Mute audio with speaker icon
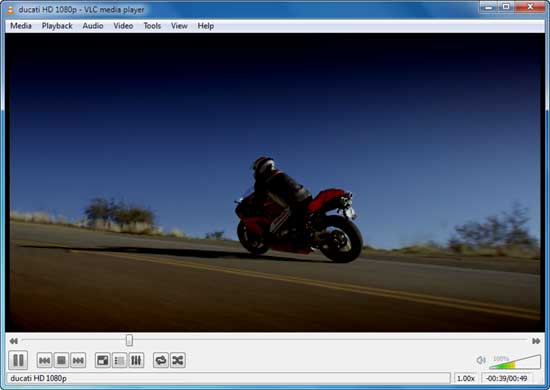 (x=481, y=360)
